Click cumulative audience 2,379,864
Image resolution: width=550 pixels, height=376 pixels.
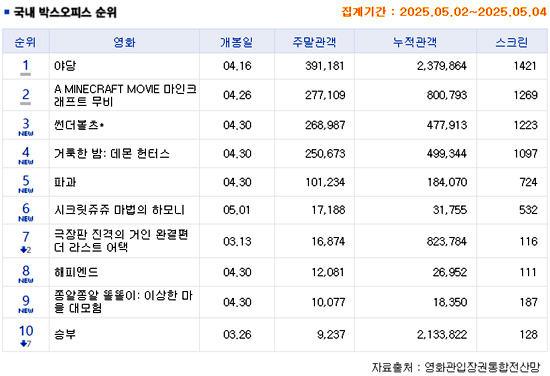442,66
